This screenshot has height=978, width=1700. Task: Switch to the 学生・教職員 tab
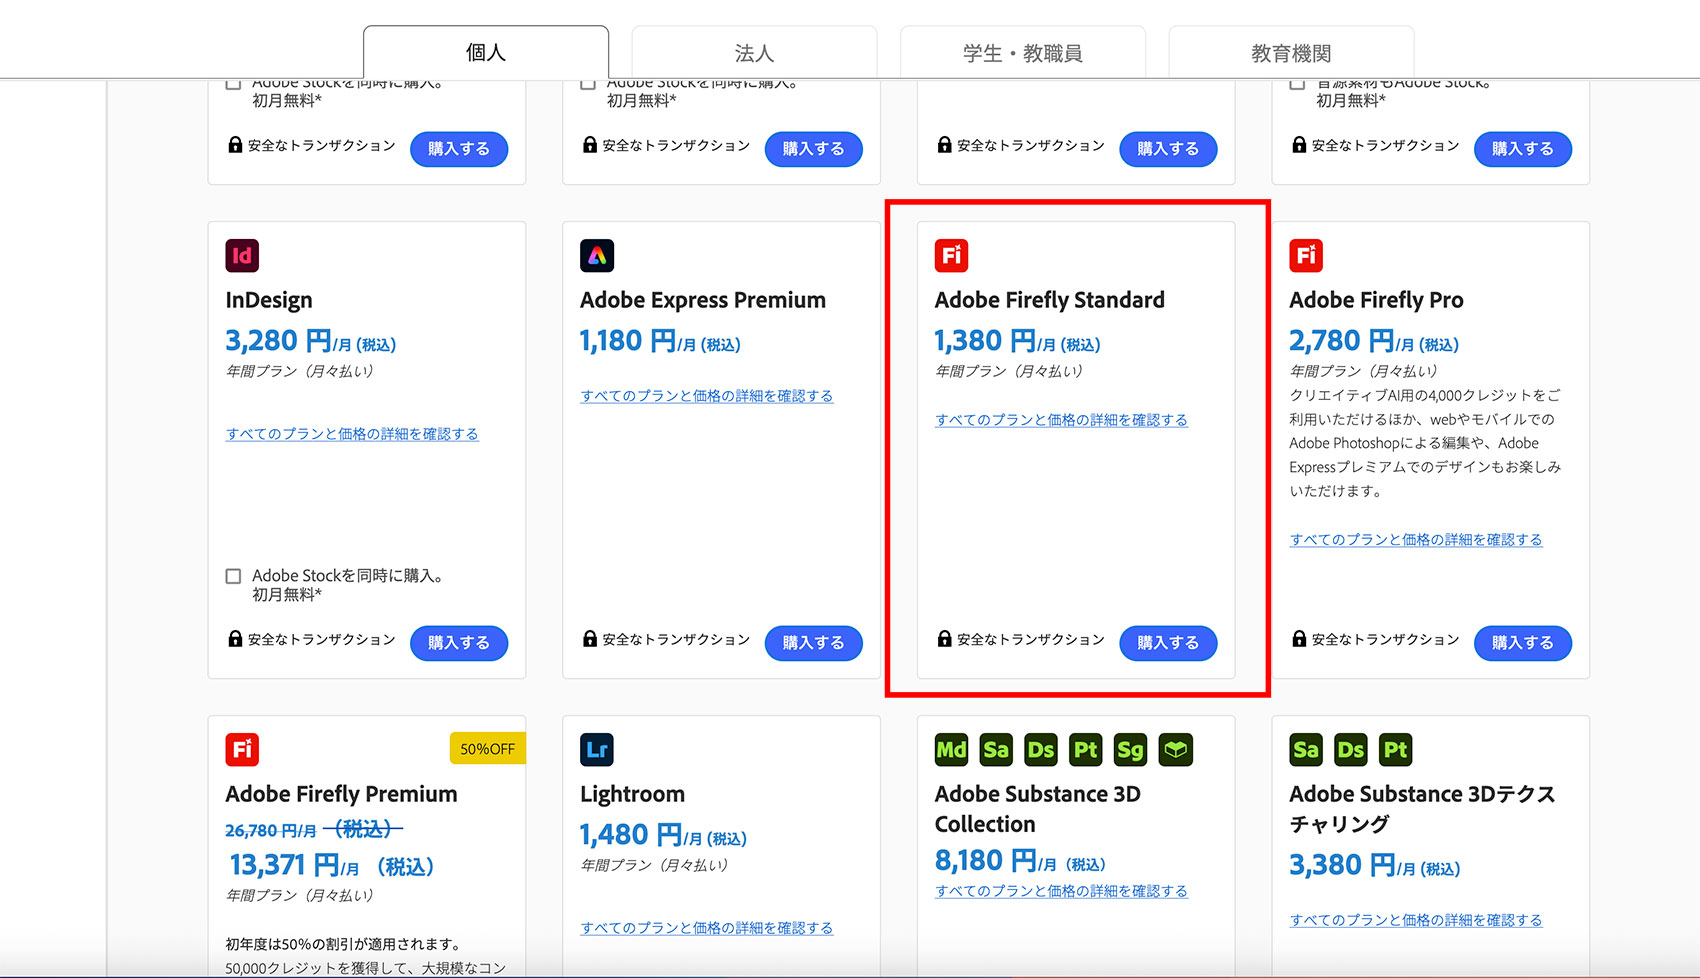click(1022, 52)
